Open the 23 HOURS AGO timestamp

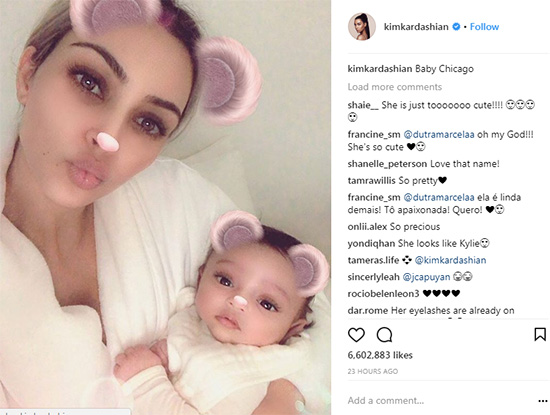point(373,371)
